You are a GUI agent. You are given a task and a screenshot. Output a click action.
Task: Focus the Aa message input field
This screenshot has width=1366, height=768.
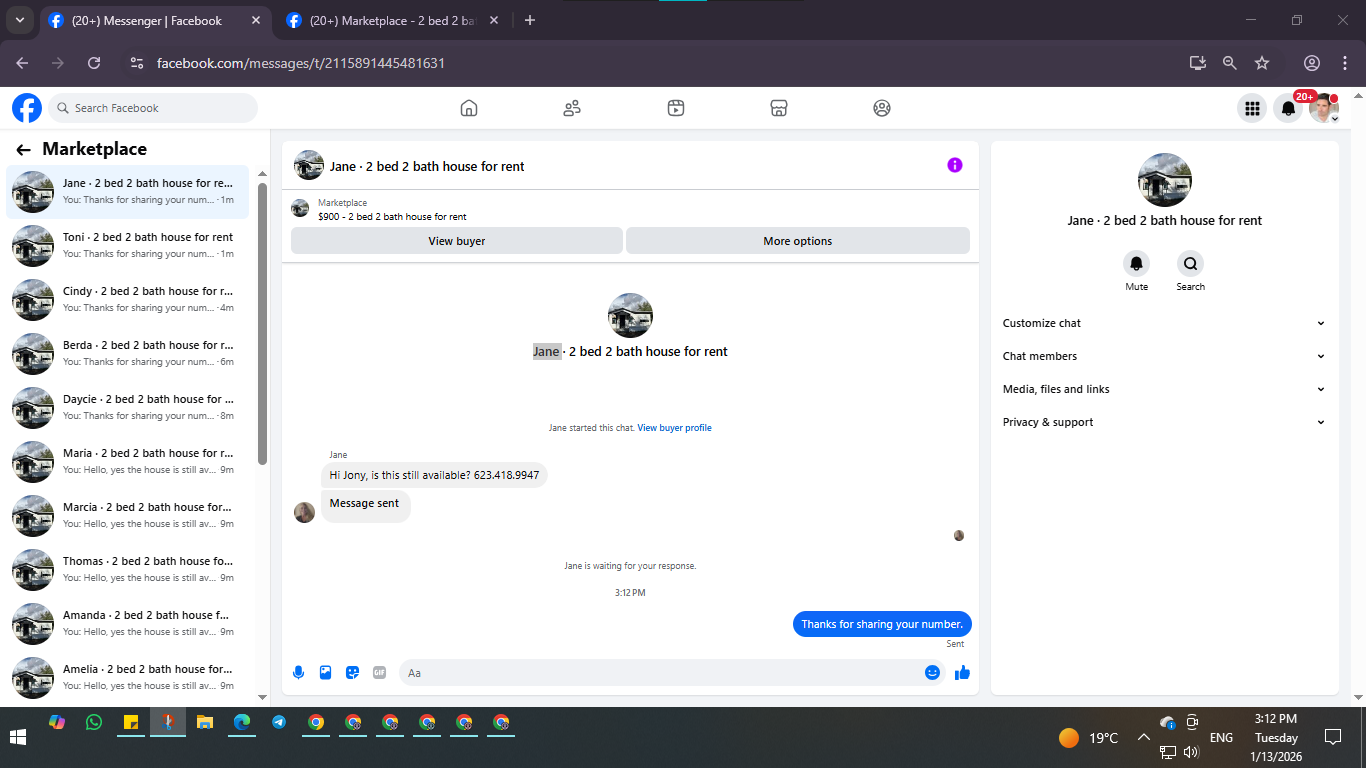coord(660,673)
